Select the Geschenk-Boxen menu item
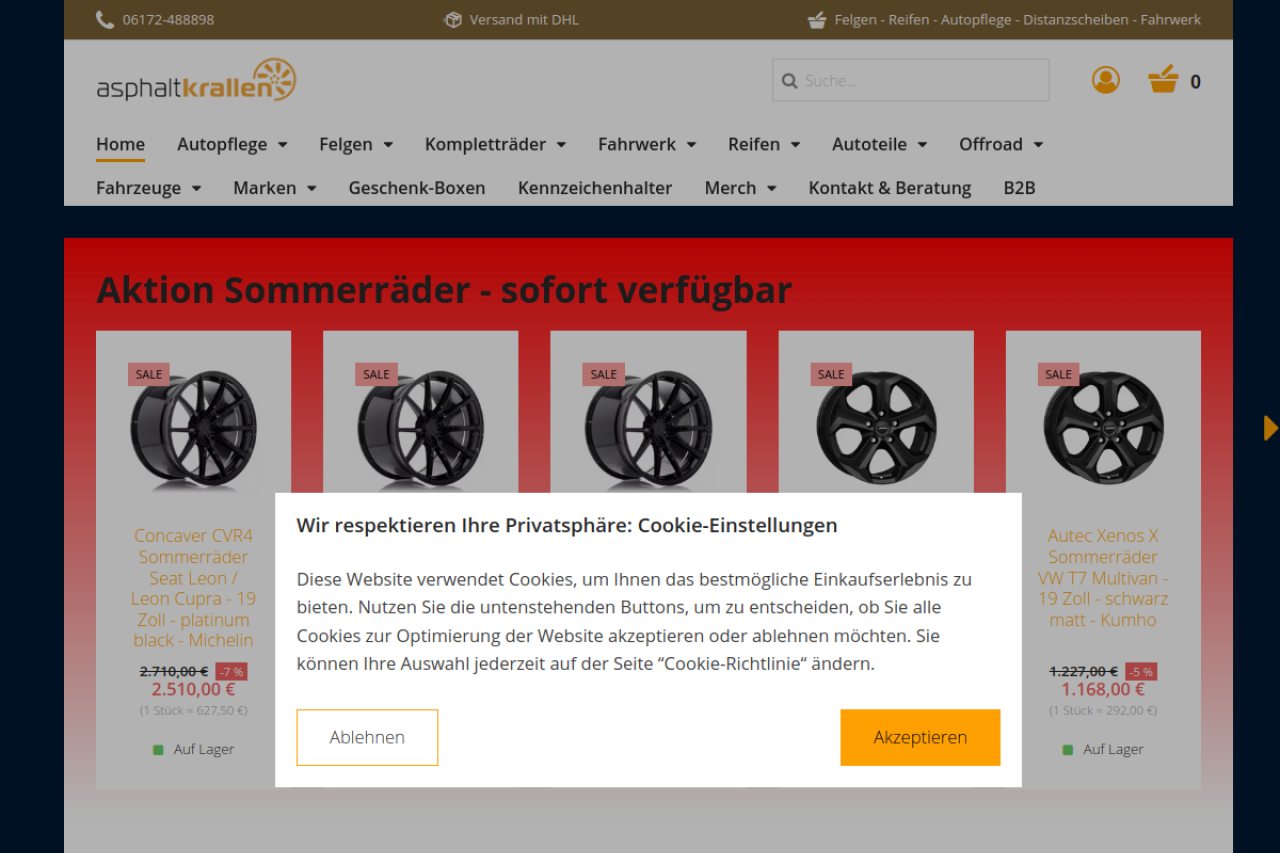The height and width of the screenshot is (853, 1280). tap(417, 188)
